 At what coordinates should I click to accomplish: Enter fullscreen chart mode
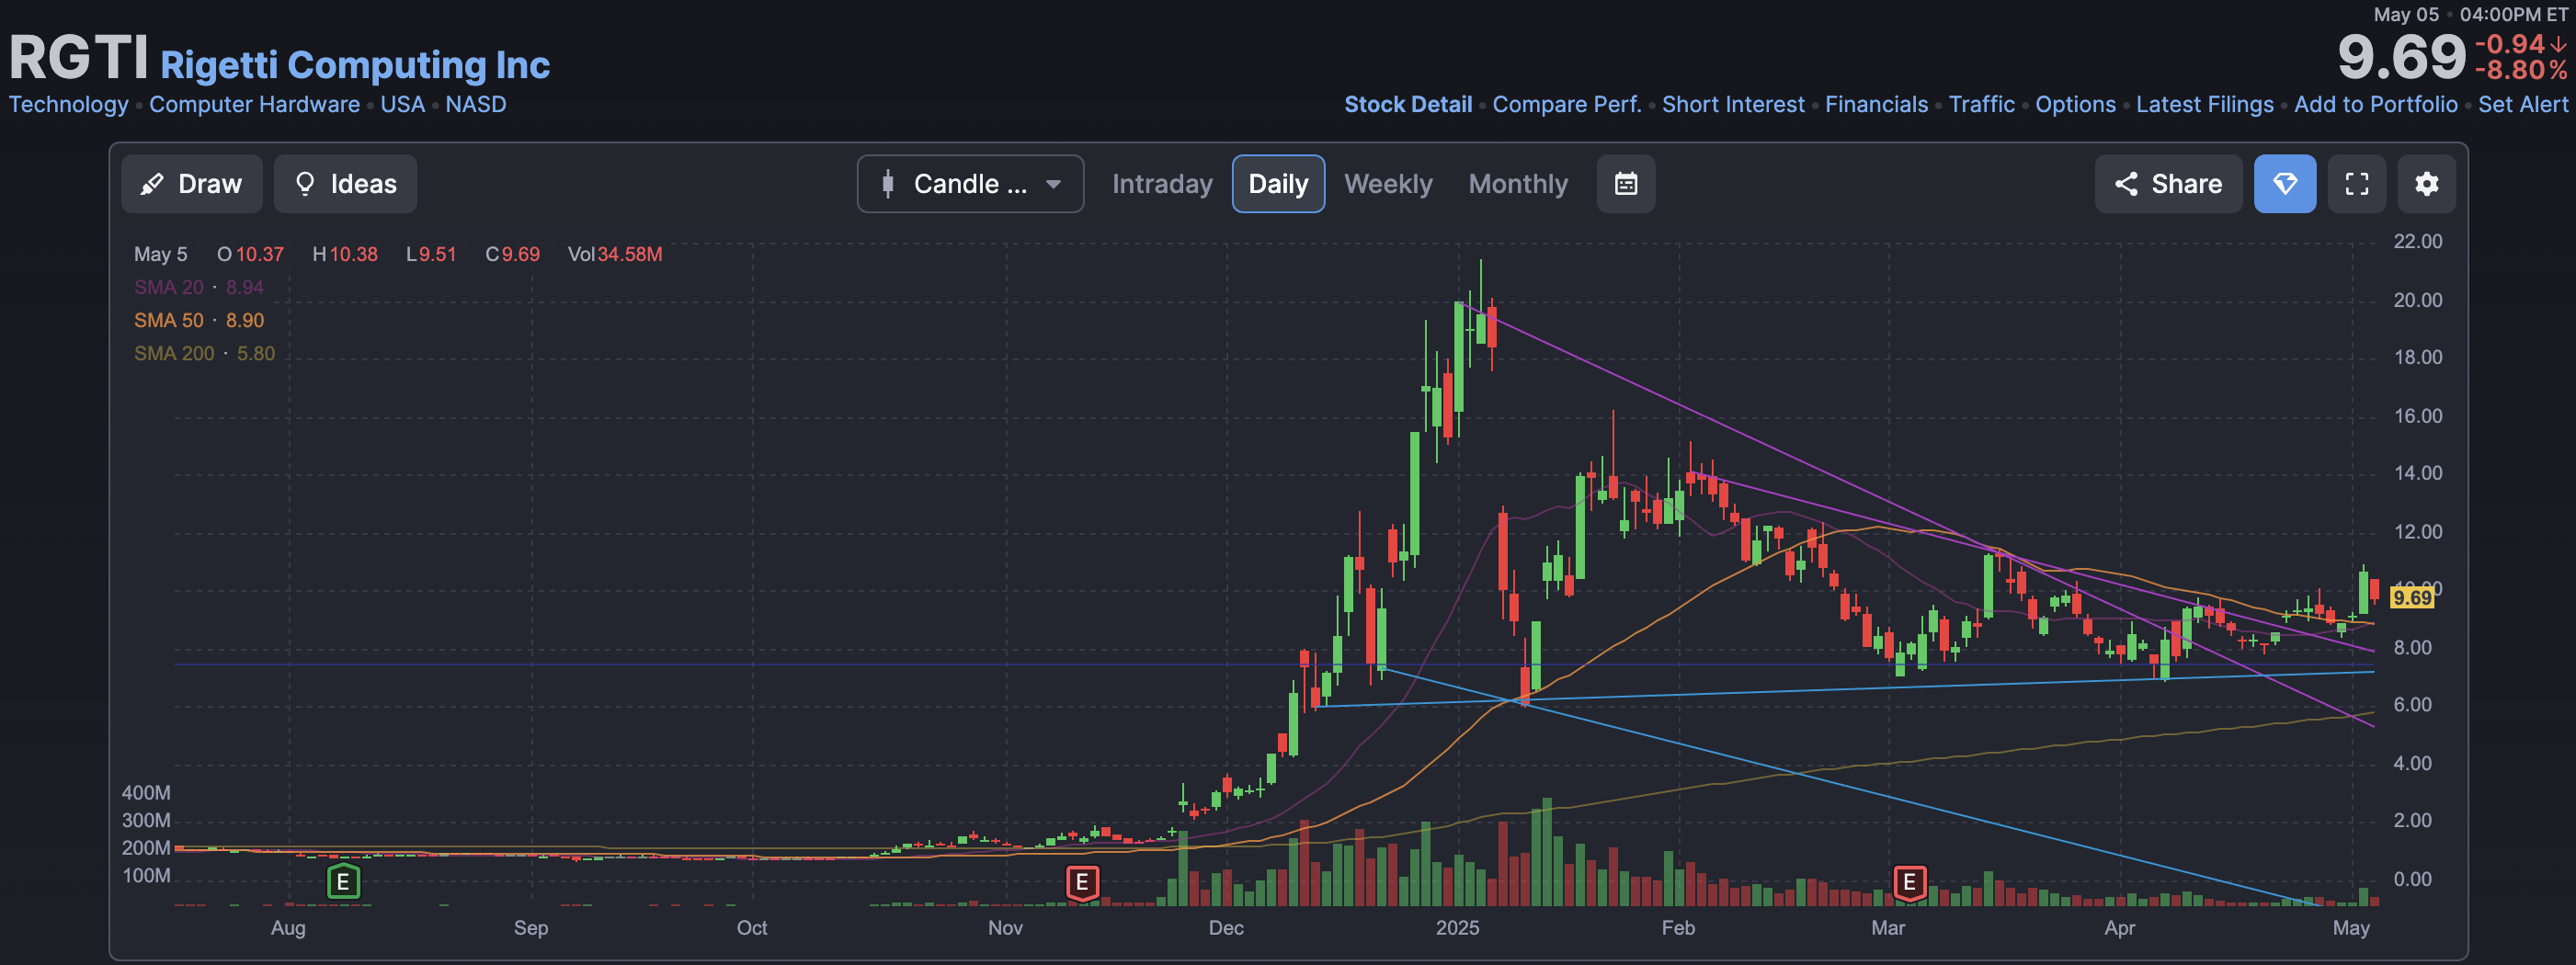[x=2357, y=184]
